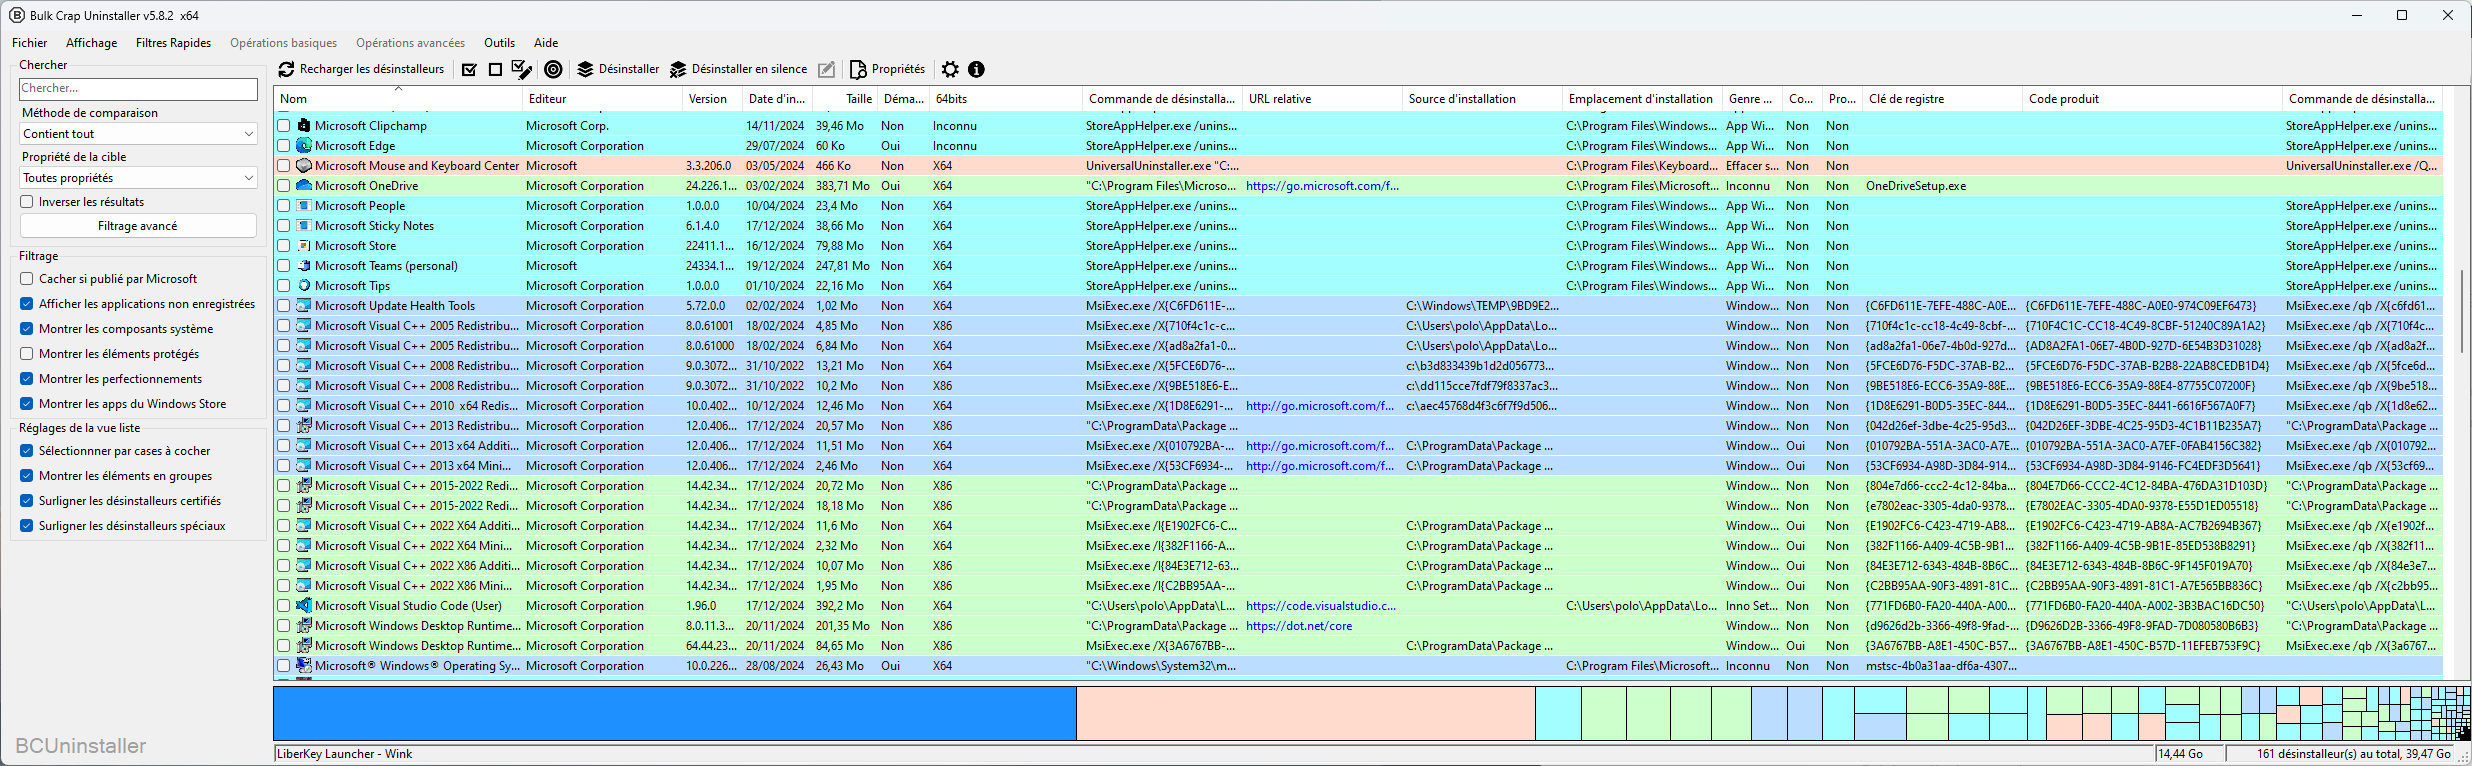Sort by the Editeur column header

tap(602, 99)
